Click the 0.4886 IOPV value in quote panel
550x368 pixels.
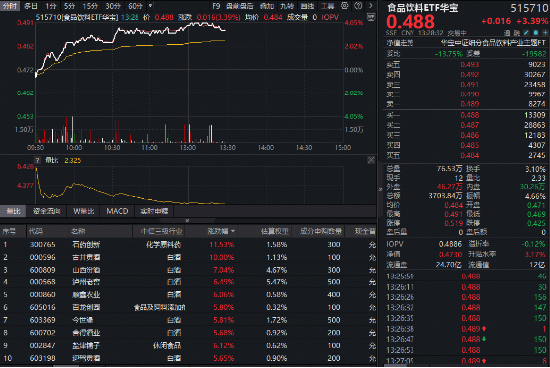[x=450, y=244]
